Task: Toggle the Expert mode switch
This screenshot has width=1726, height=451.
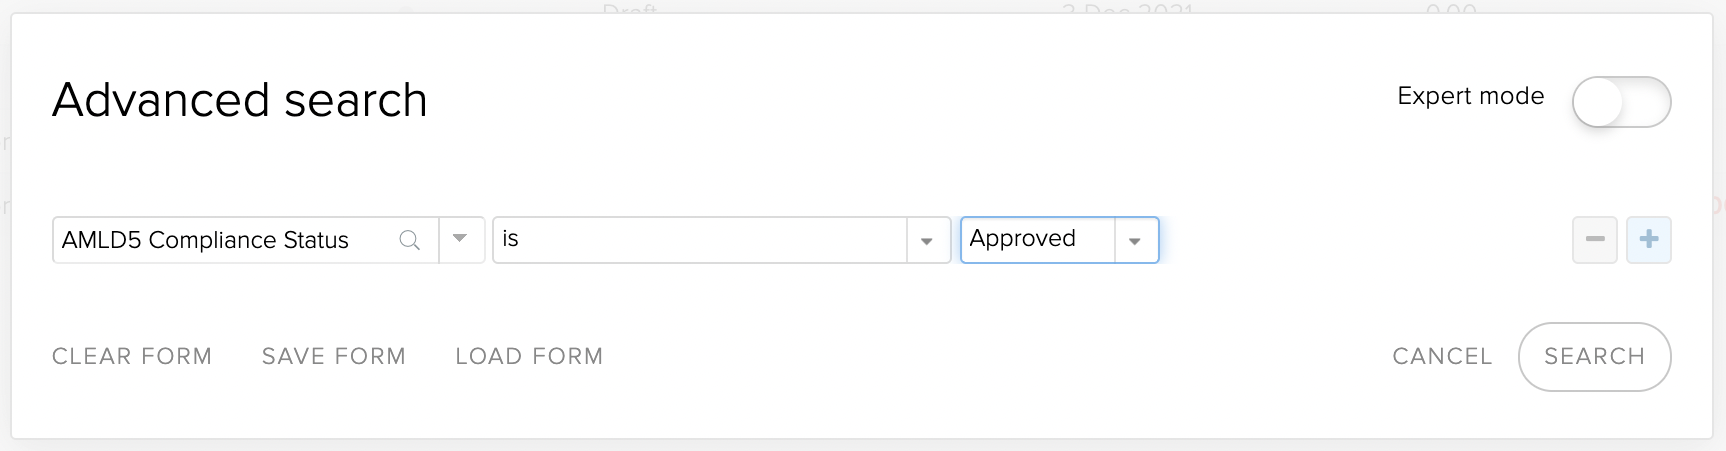Action: pos(1621,102)
